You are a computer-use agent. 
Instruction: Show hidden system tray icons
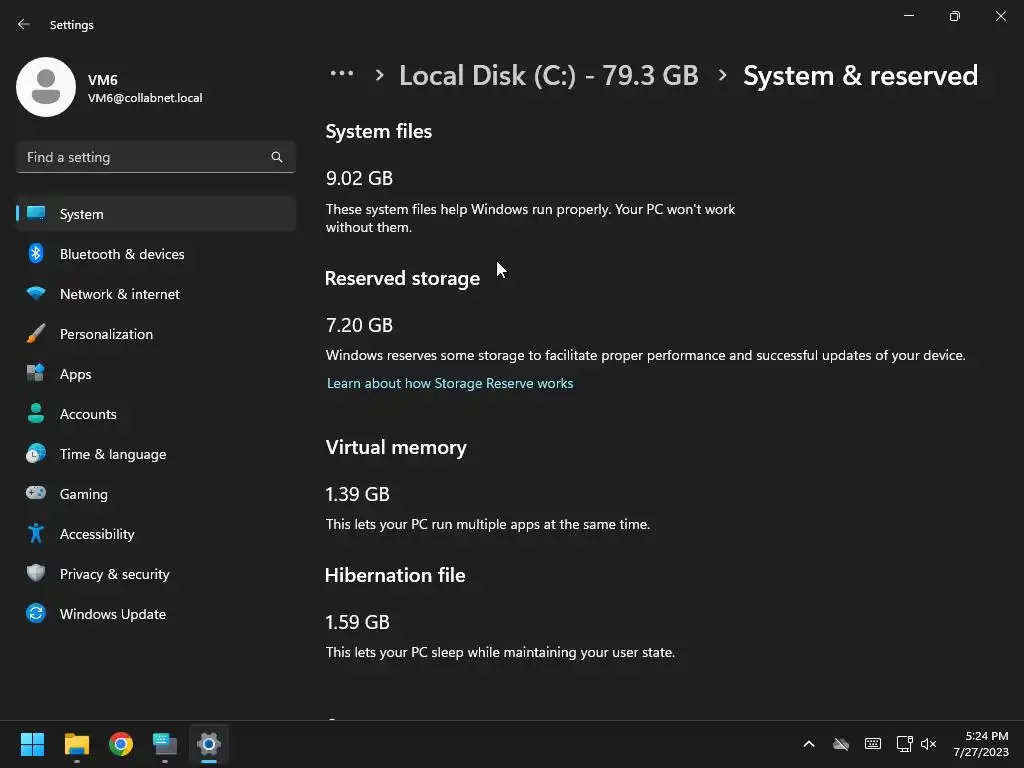[x=809, y=744]
